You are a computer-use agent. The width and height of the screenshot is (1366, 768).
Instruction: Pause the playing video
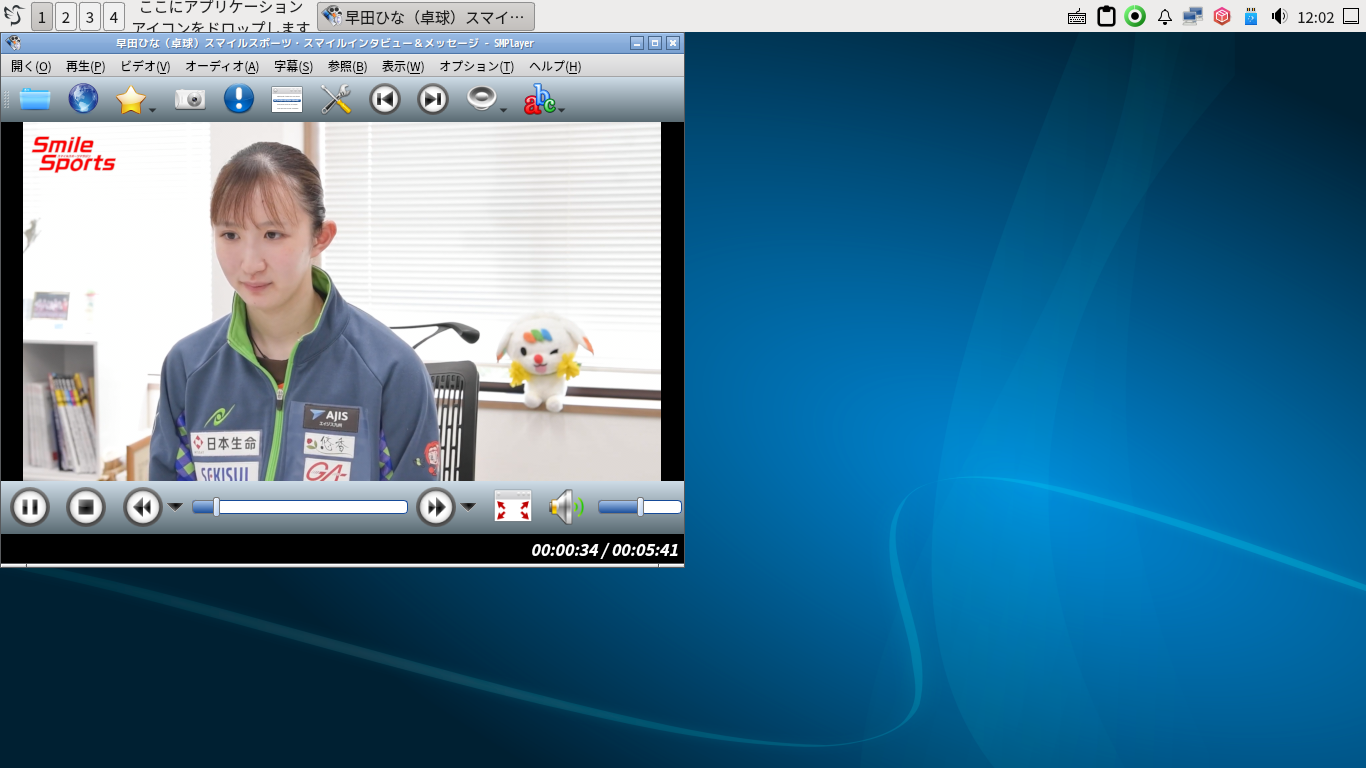point(30,508)
